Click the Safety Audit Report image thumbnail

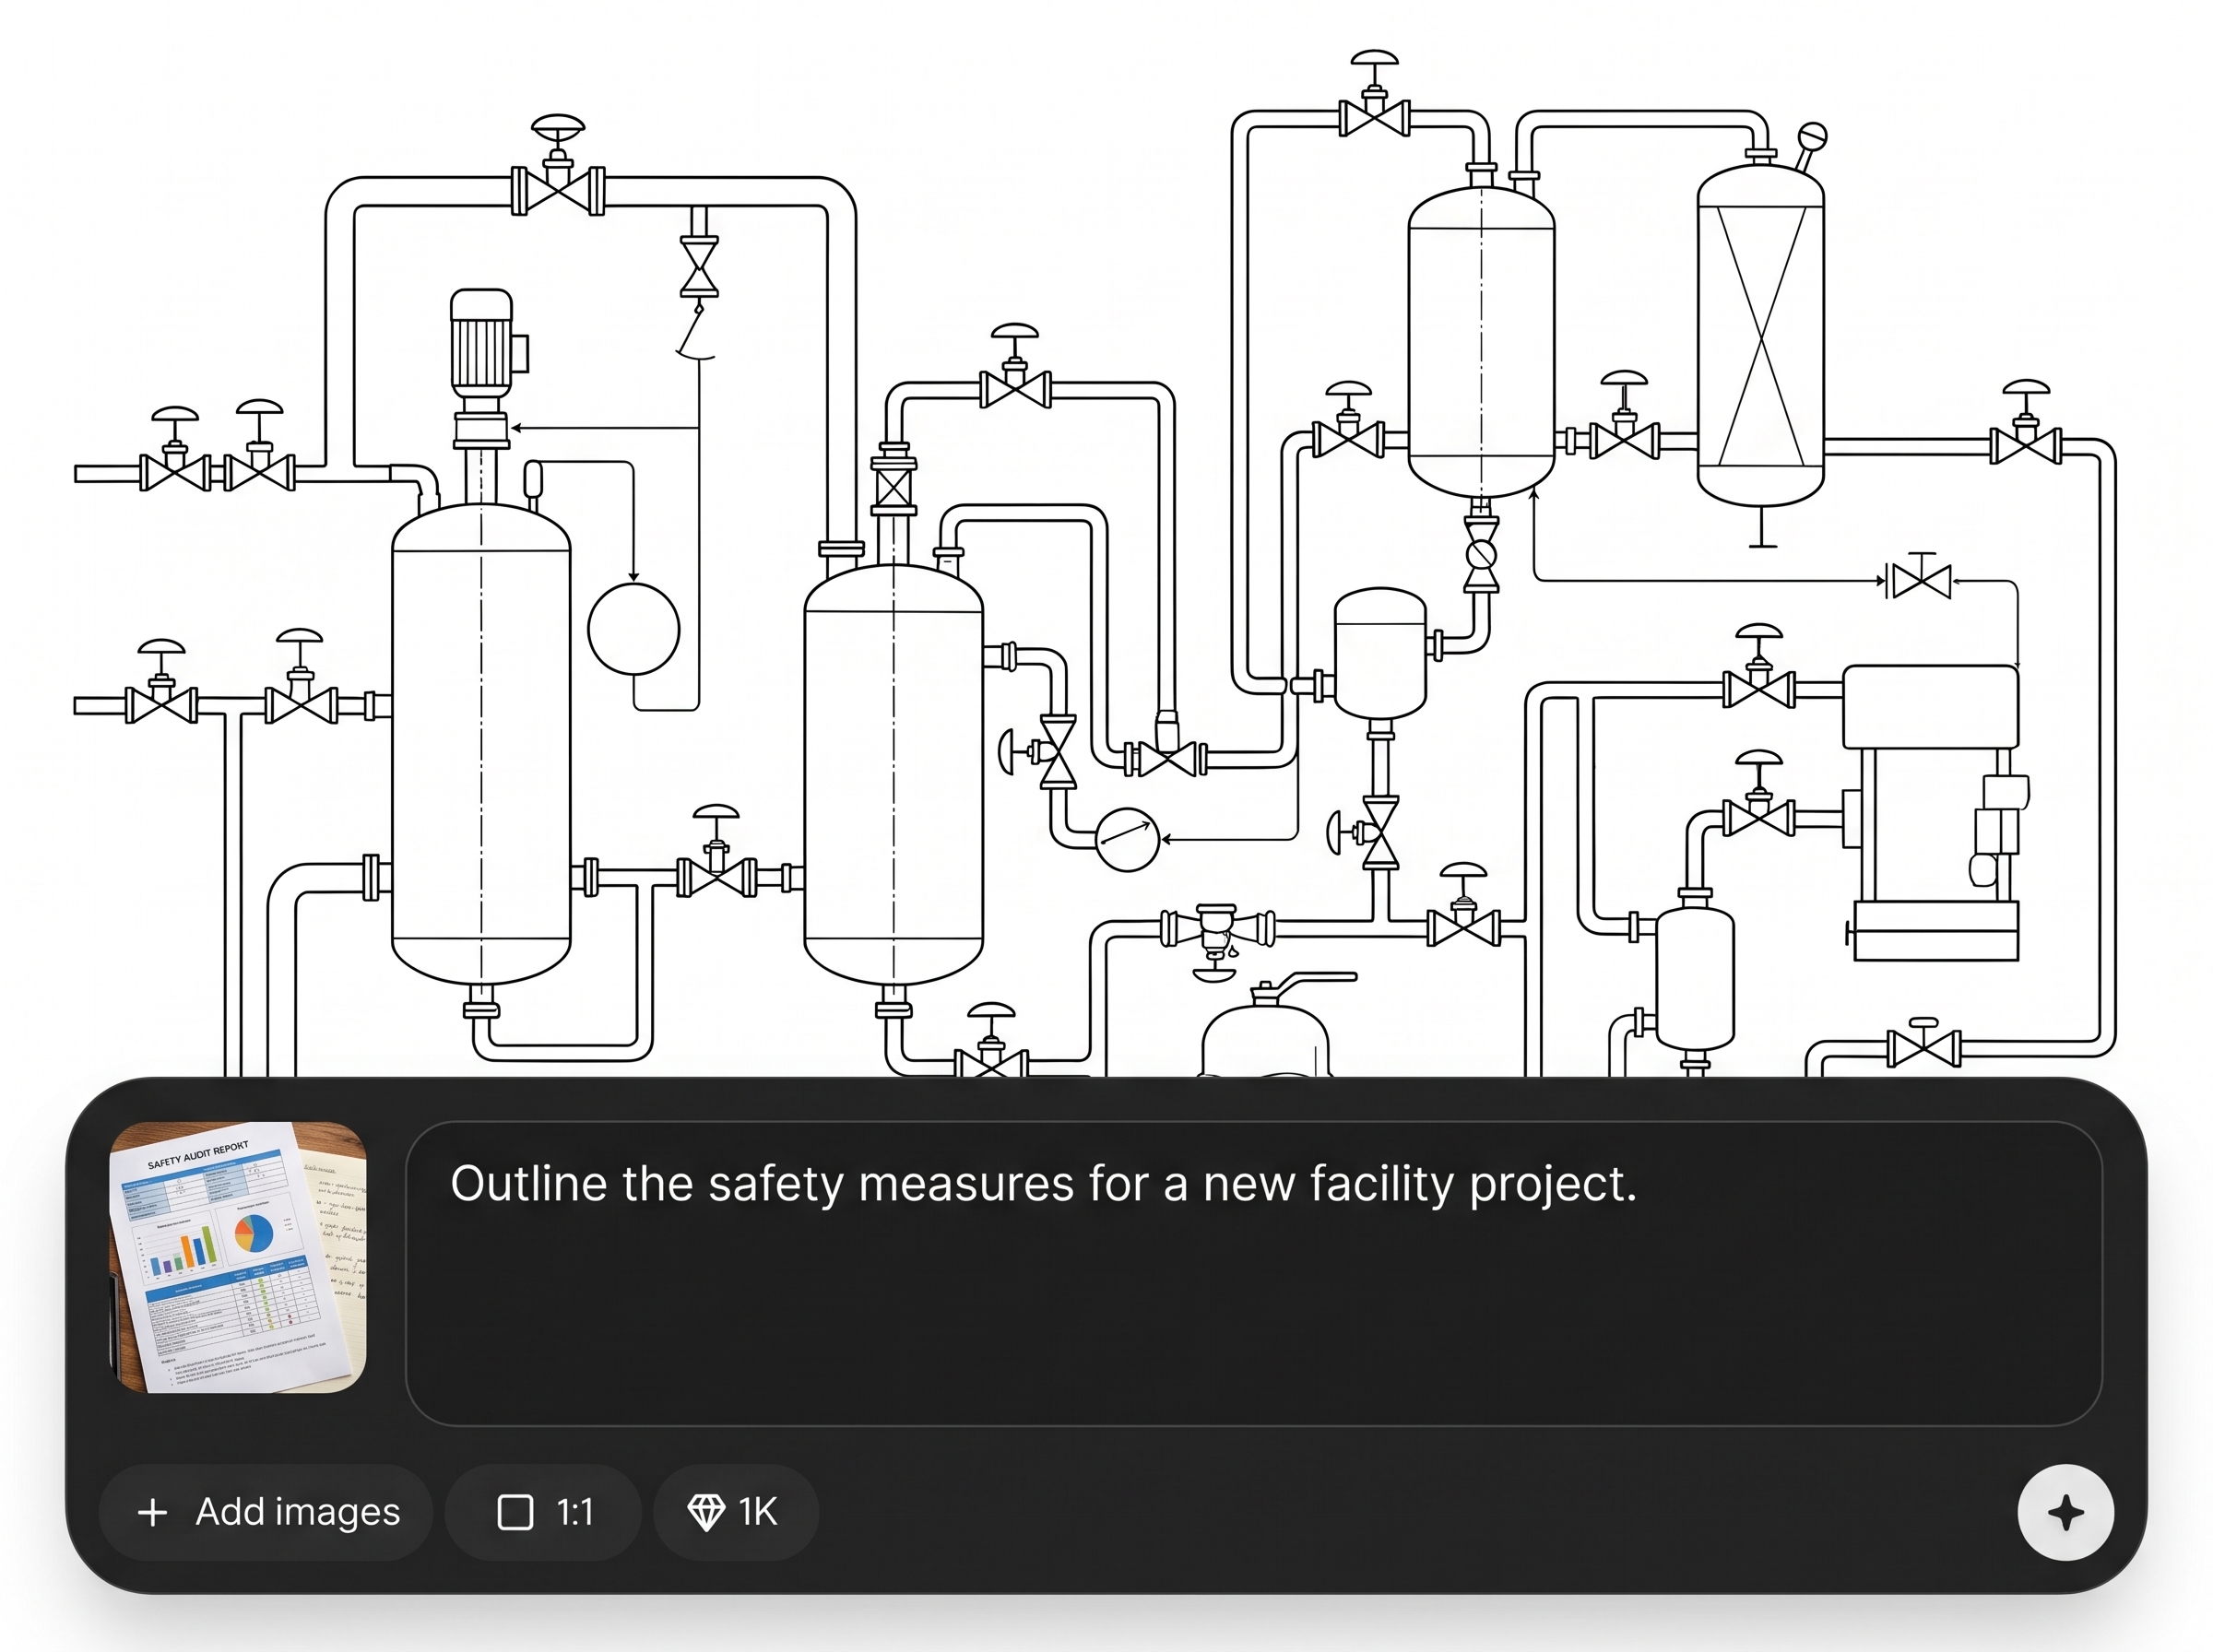pos(238,1257)
